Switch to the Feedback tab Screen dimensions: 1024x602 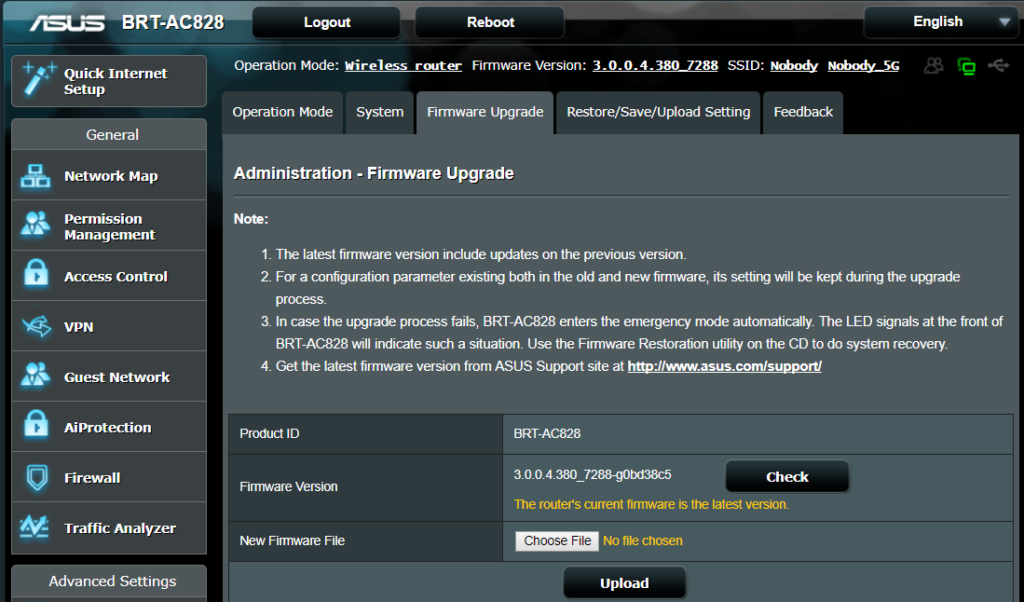point(802,112)
